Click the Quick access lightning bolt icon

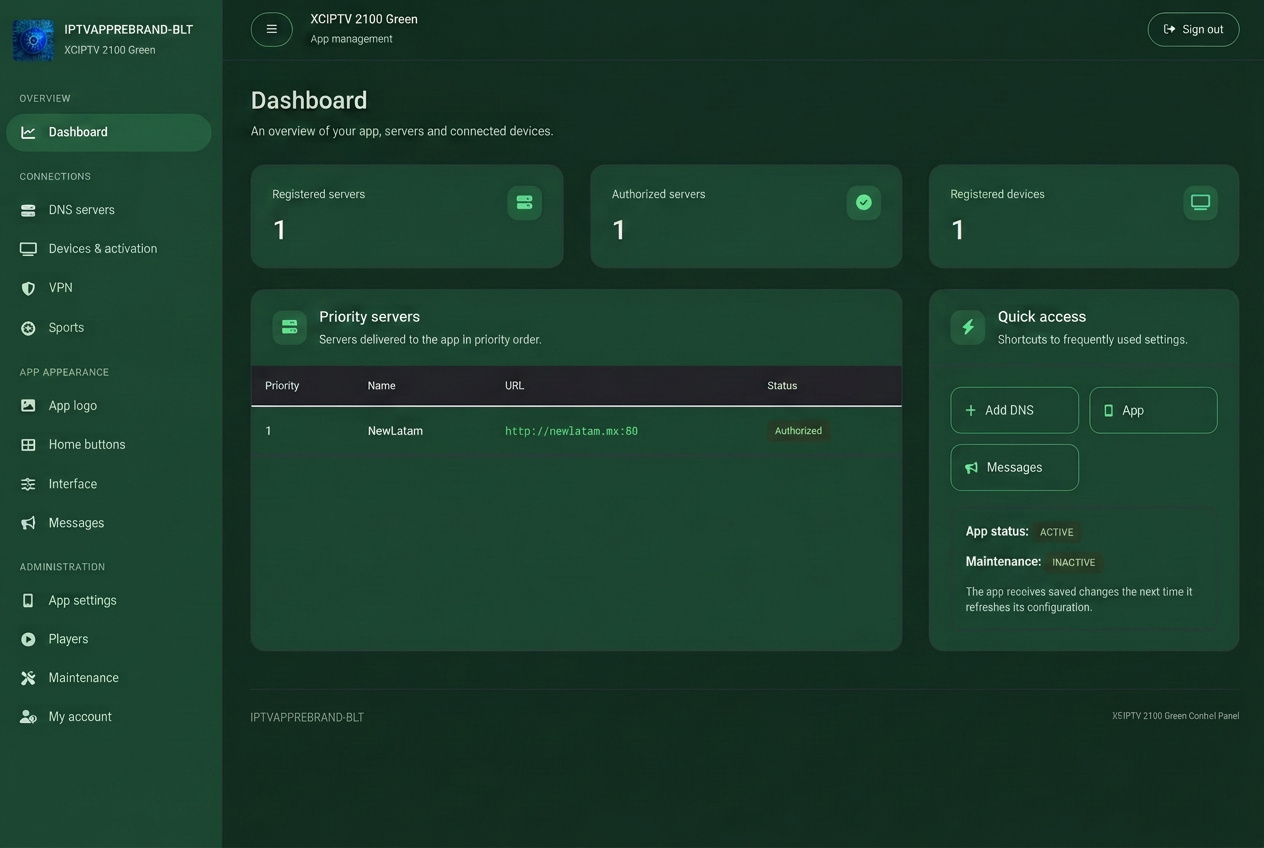[968, 327]
